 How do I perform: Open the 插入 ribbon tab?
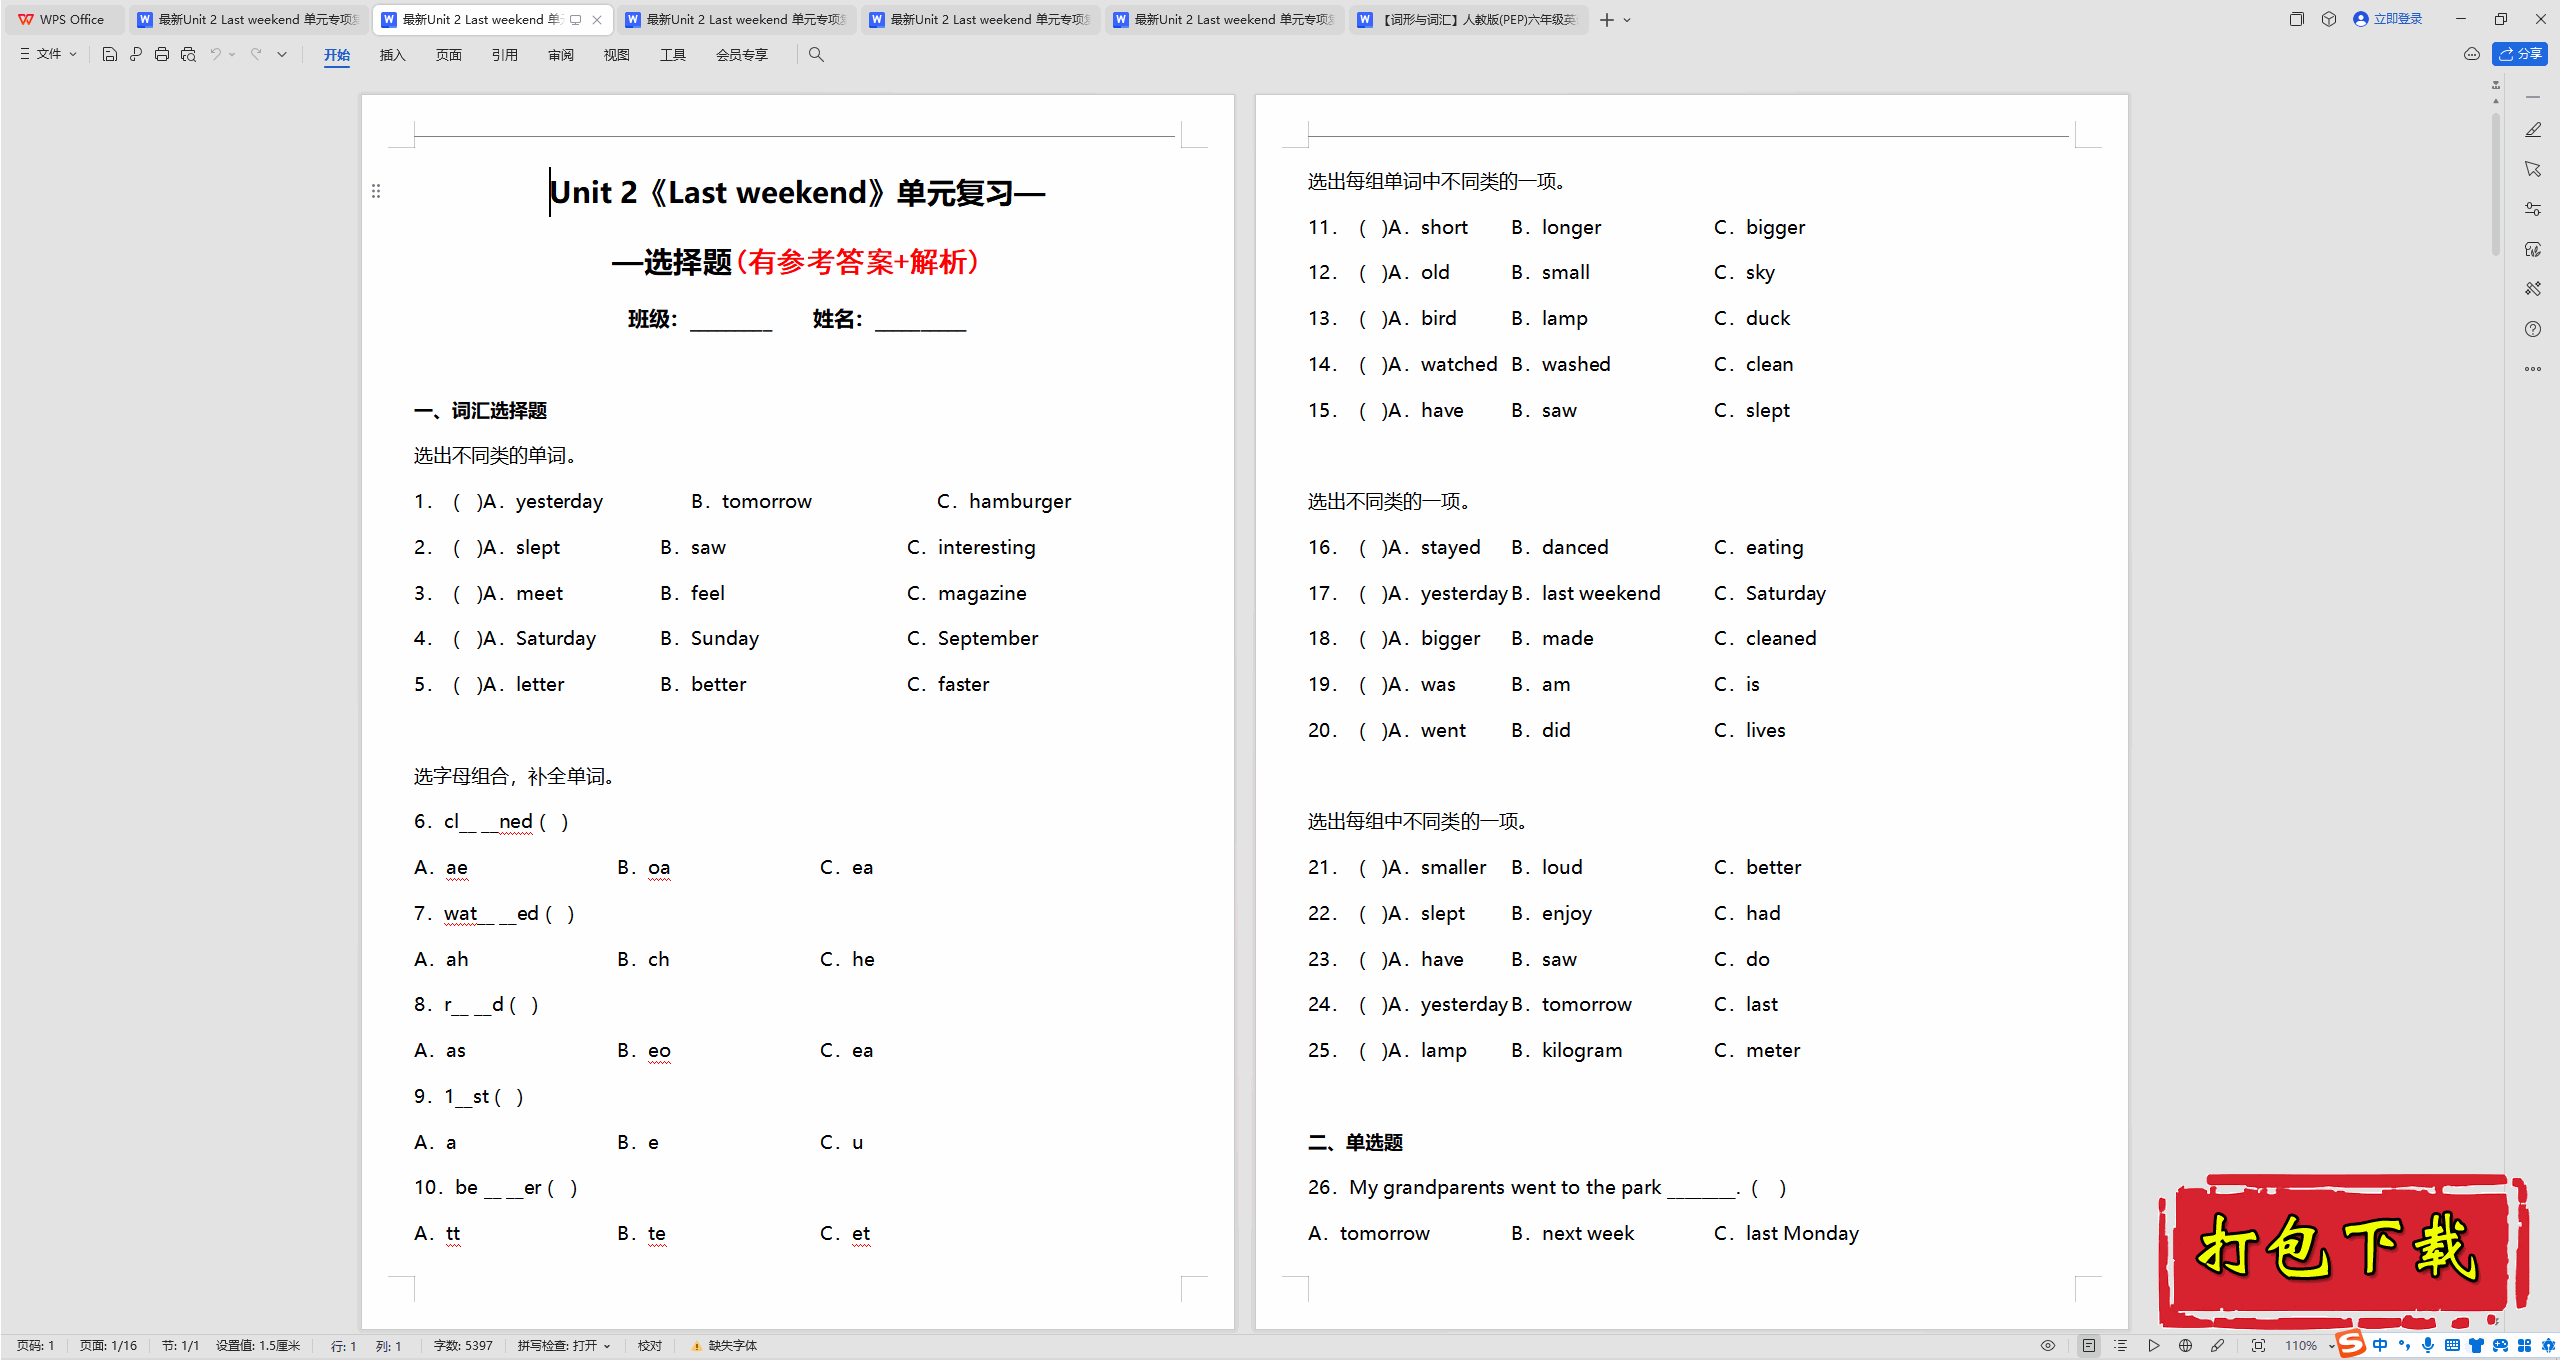coord(393,55)
